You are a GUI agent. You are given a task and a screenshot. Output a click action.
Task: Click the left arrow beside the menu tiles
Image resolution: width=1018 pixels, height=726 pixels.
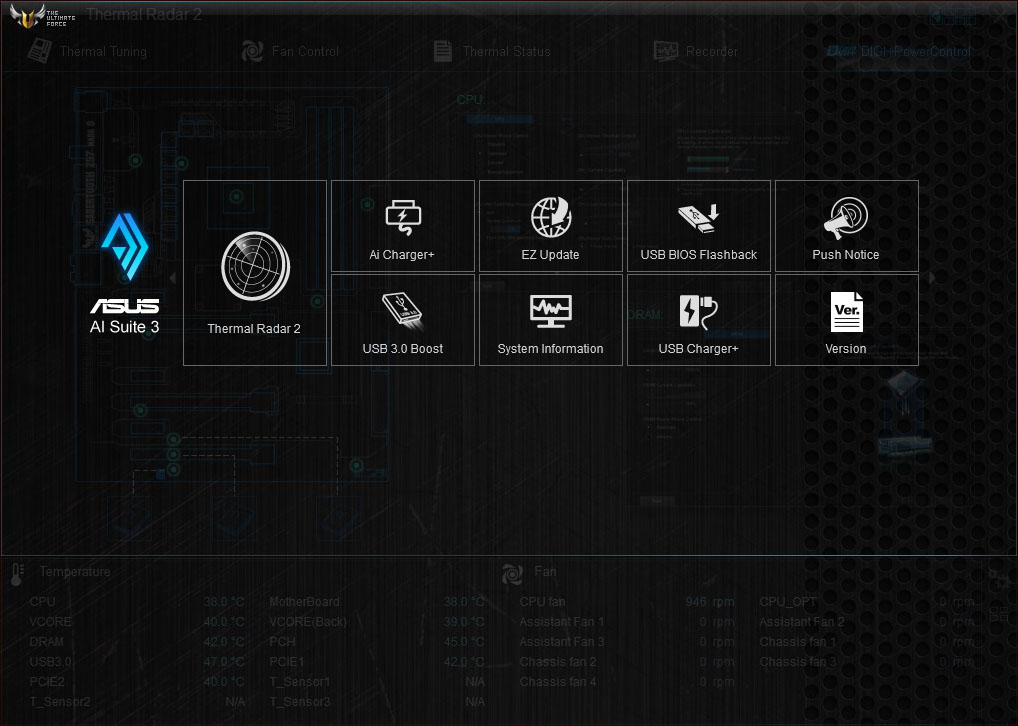173,278
